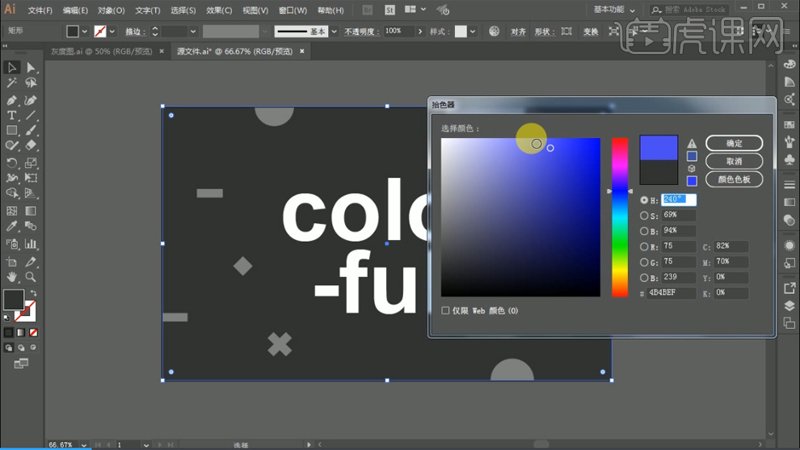Screen dimensions: 800x450
Task: Click the Align button in control bar
Action: pyautogui.click(x=518, y=32)
